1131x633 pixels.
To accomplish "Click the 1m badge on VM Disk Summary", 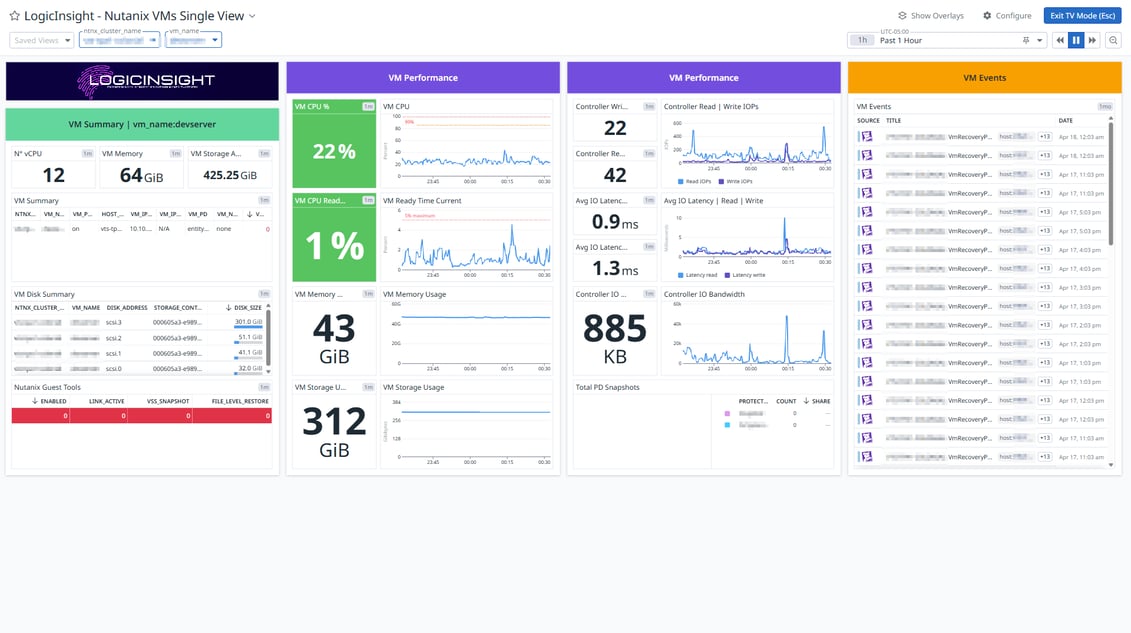I will pyautogui.click(x=264, y=294).
